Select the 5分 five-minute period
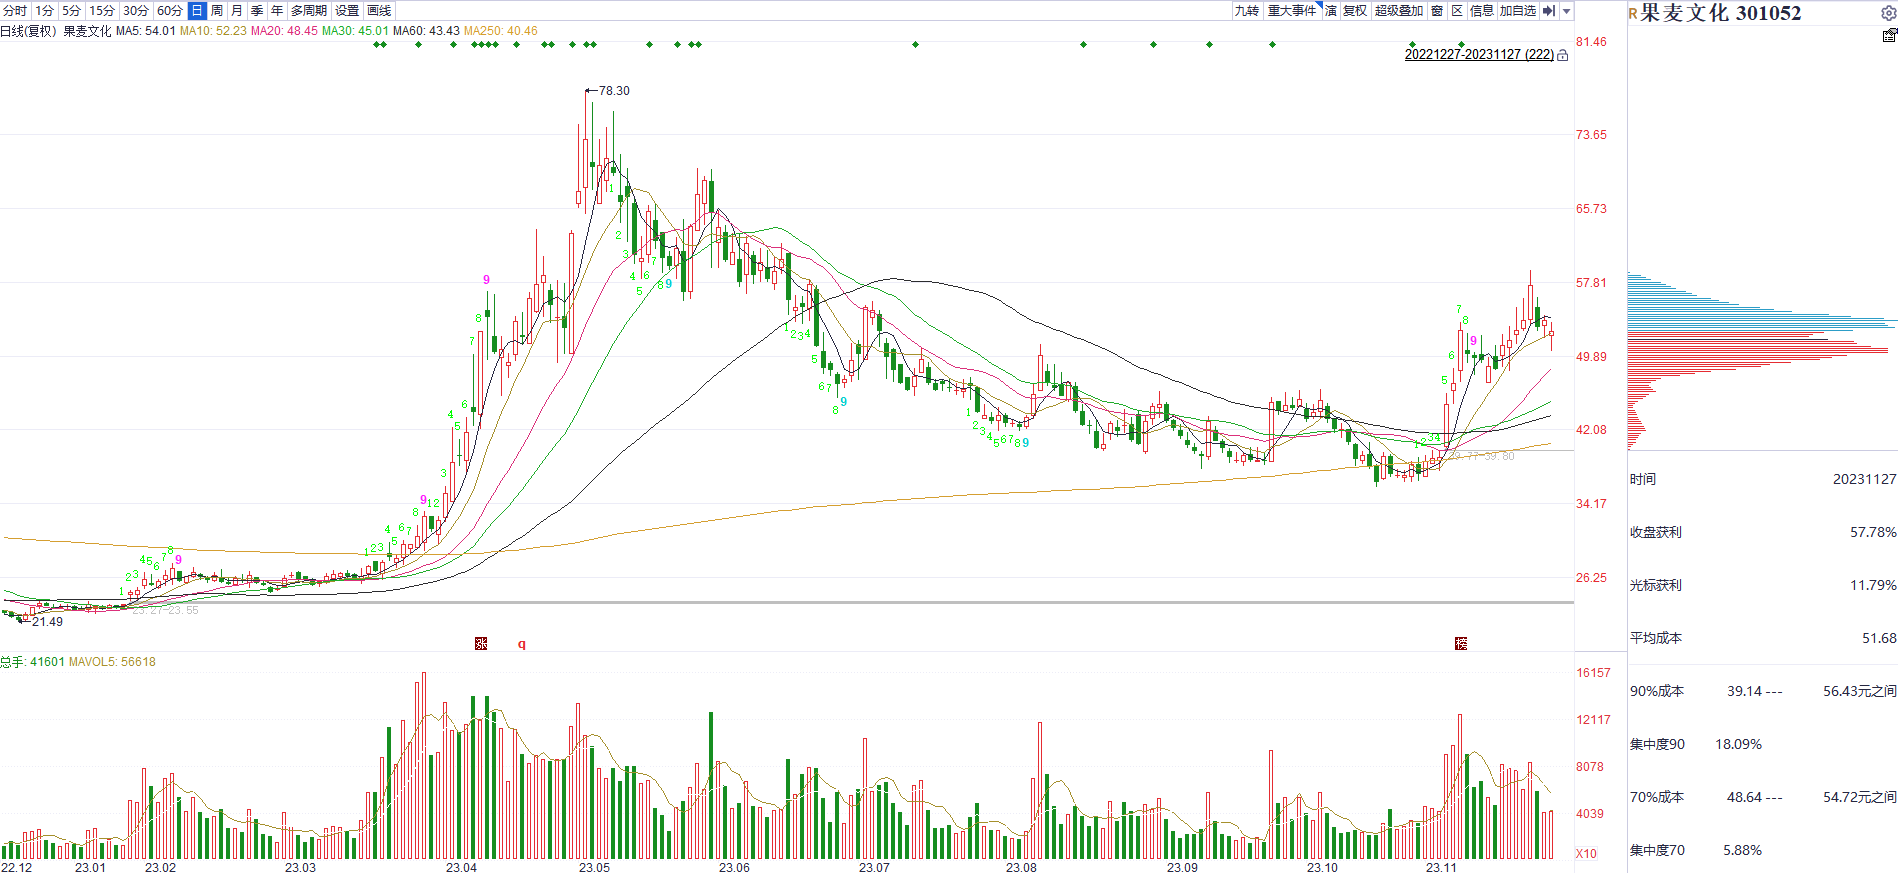The image size is (1898, 873). 71,10
